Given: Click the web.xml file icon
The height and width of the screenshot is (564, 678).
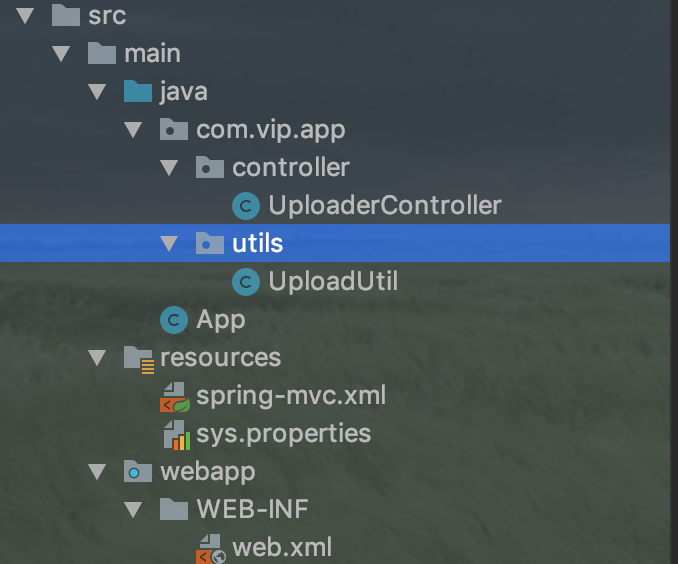Looking at the screenshot, I should [211, 549].
